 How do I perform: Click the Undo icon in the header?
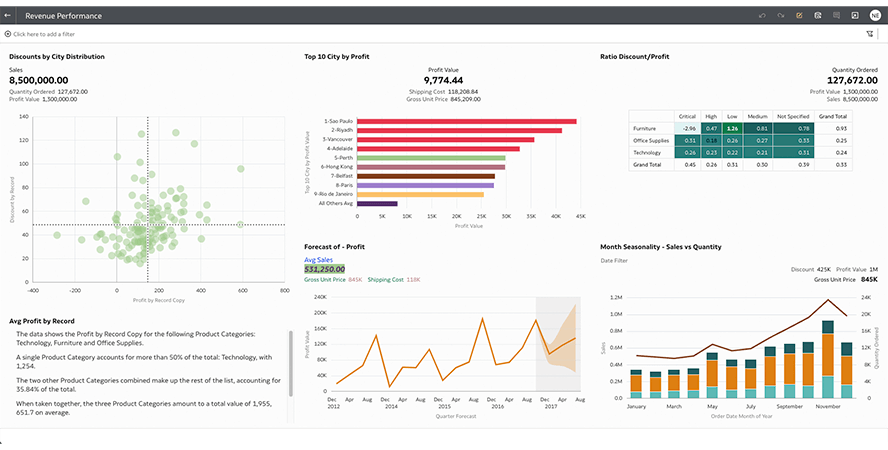tap(762, 15)
